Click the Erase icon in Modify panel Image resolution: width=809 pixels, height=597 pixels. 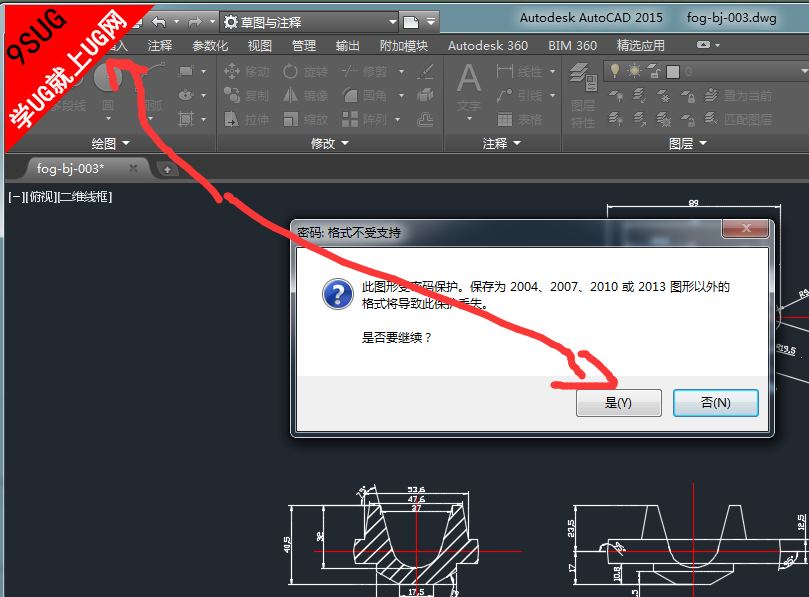425,71
